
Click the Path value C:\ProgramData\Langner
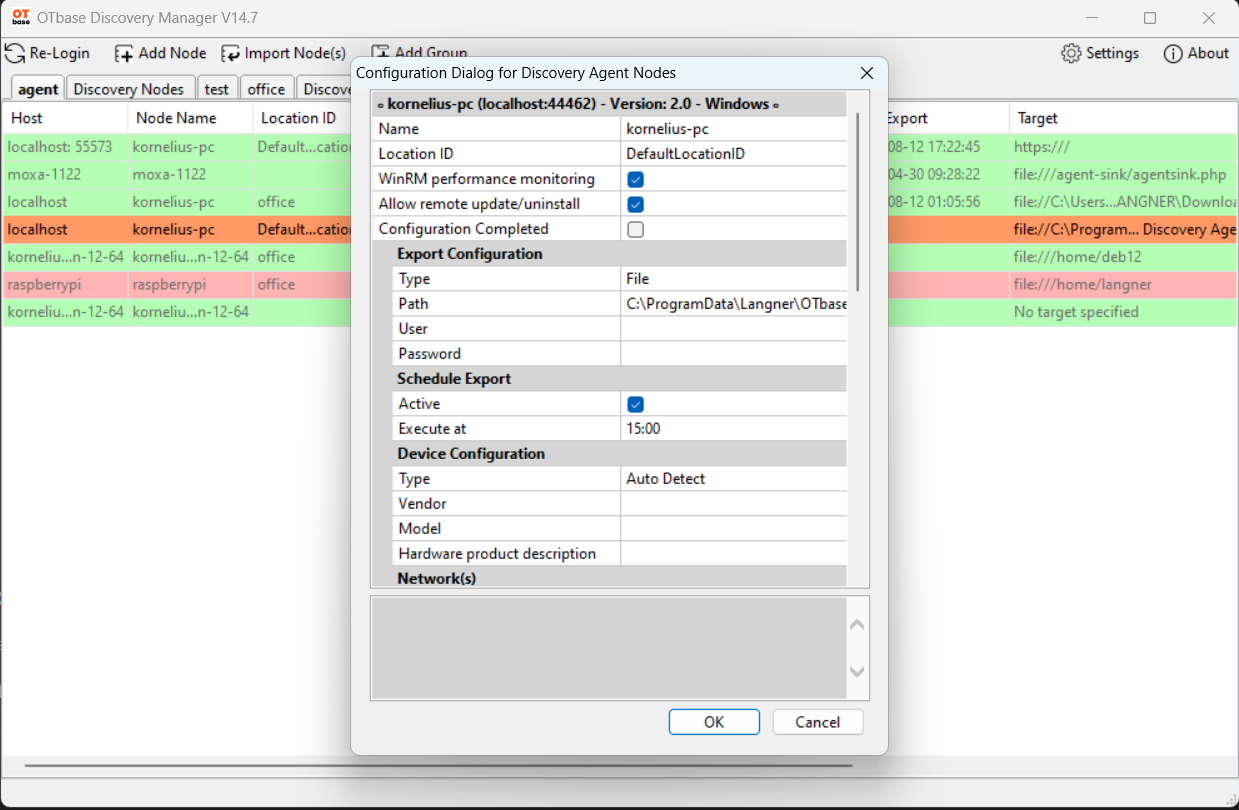tap(733, 303)
